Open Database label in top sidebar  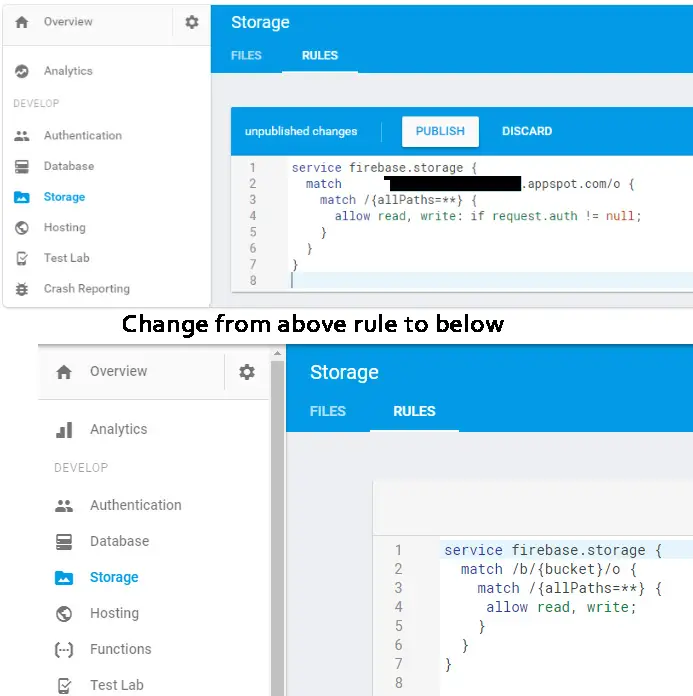pos(69,166)
